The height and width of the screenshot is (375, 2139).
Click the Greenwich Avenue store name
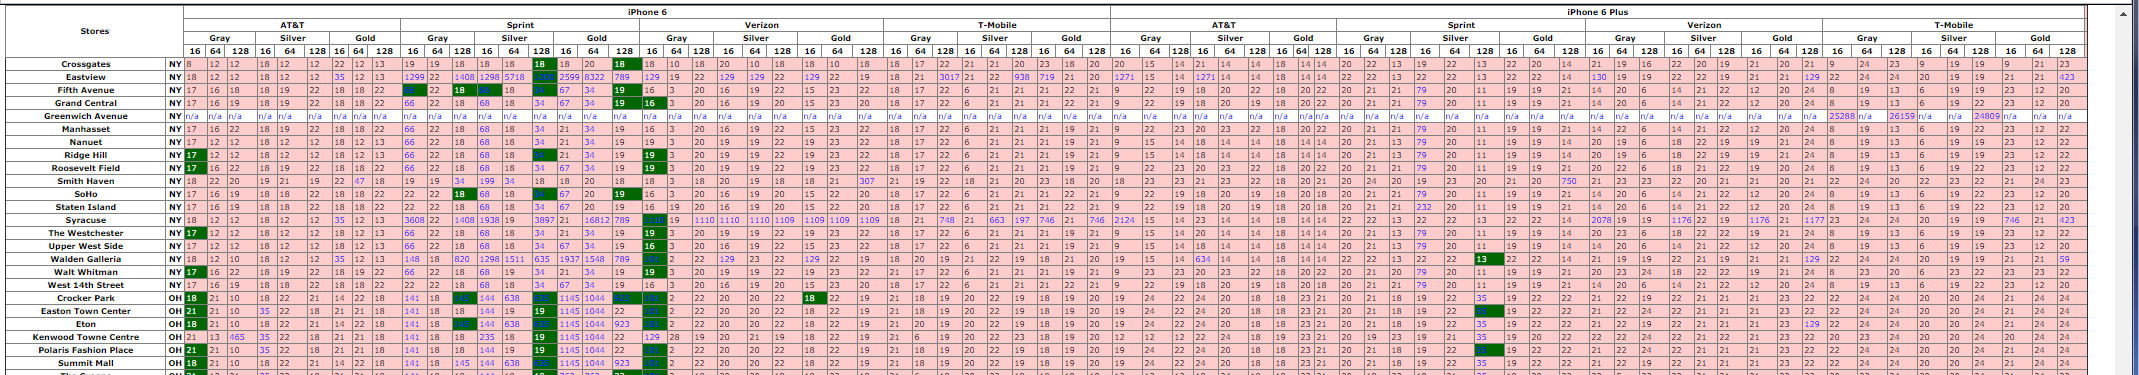[86, 116]
